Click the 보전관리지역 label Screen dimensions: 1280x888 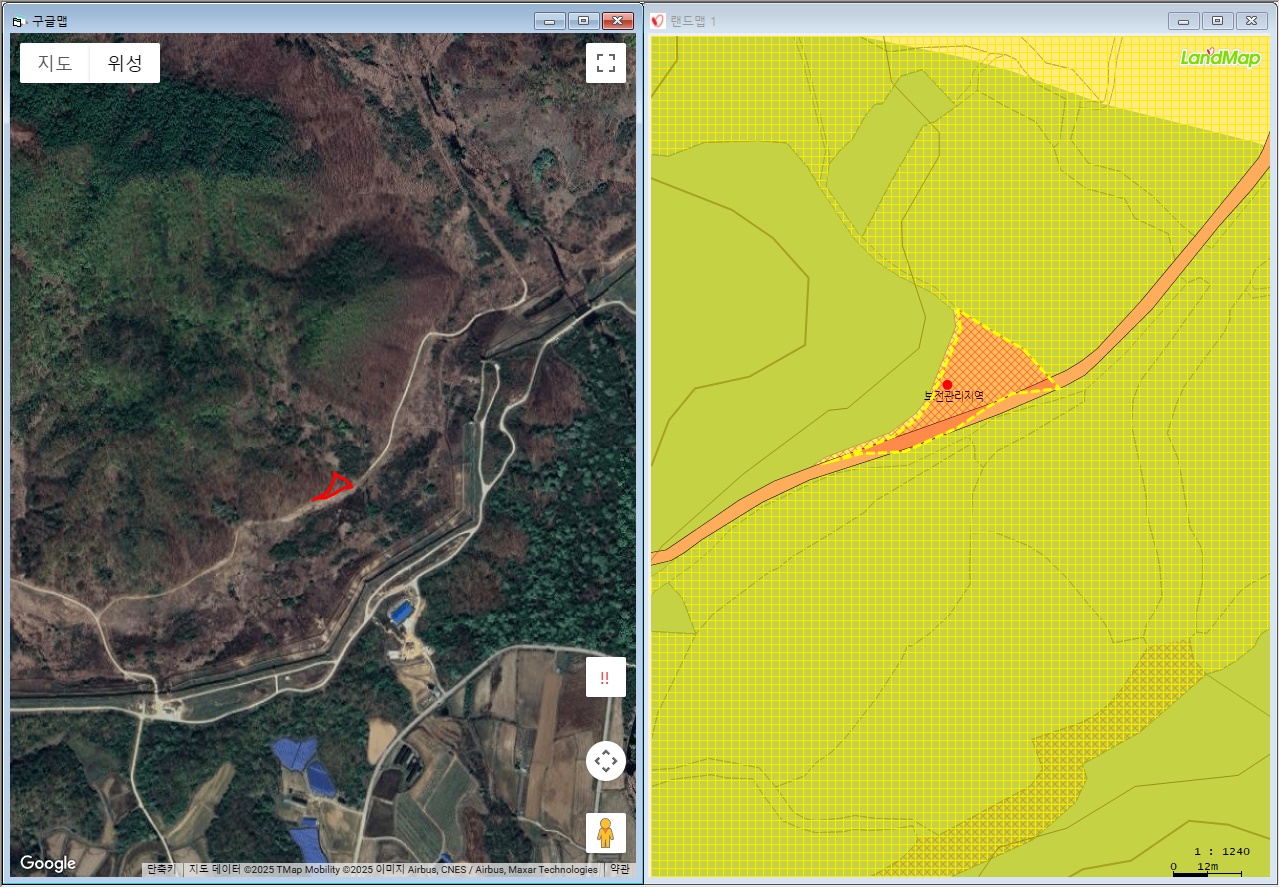(953, 397)
